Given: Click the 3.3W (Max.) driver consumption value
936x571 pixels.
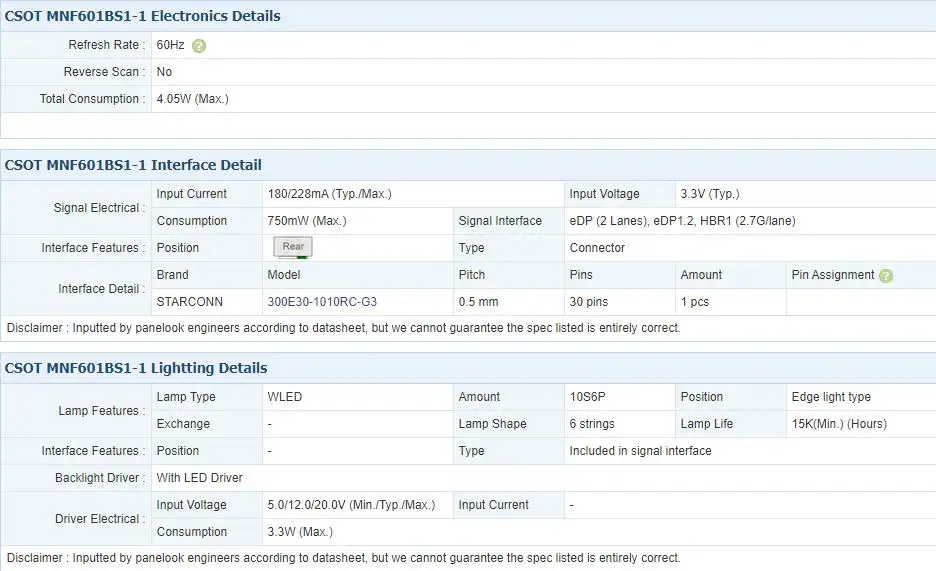Looking at the screenshot, I should coord(300,532).
